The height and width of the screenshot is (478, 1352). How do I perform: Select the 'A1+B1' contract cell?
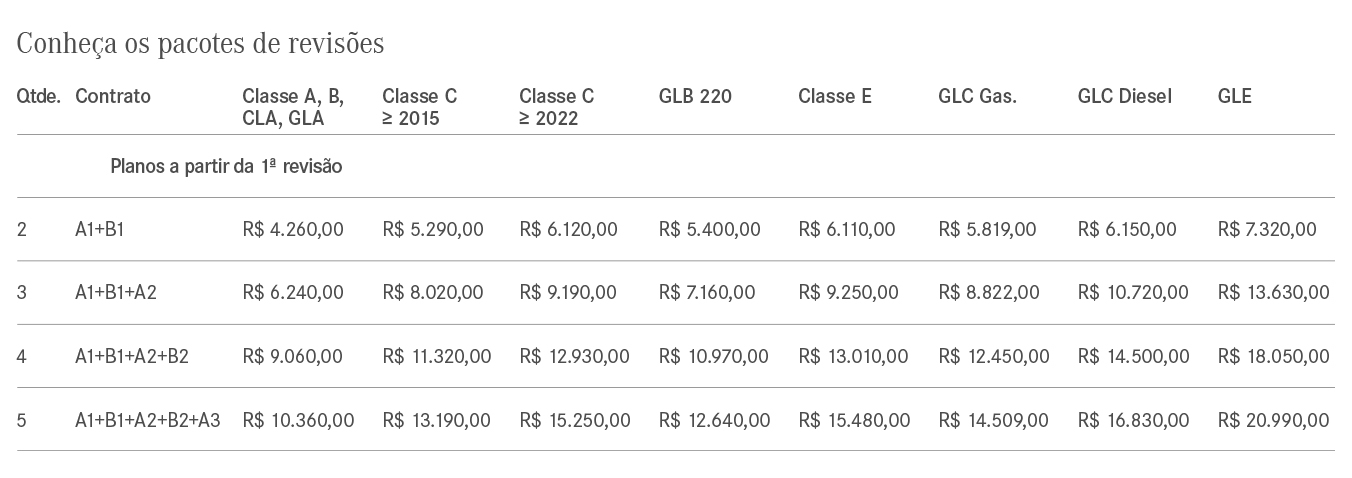click(x=100, y=230)
